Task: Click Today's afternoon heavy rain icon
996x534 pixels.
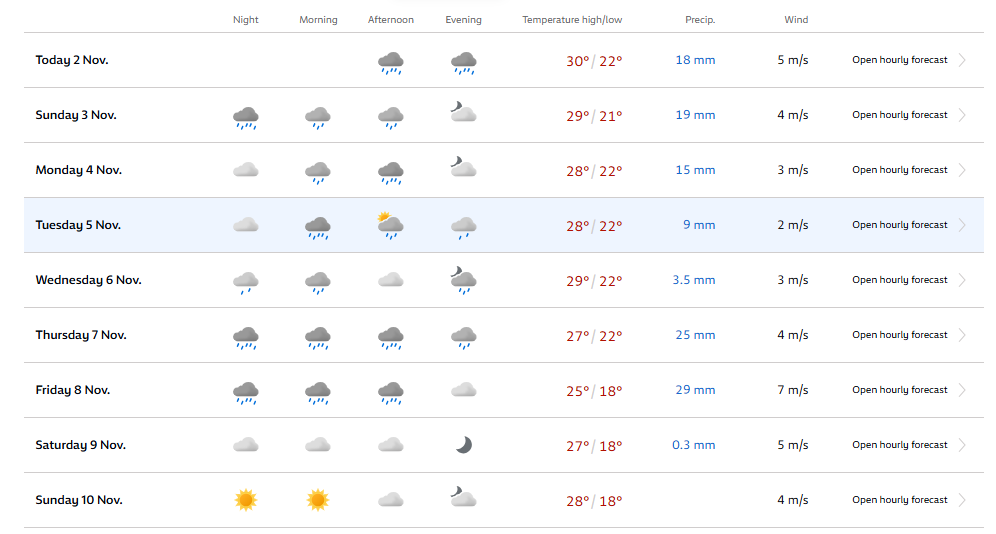Action: [x=391, y=63]
